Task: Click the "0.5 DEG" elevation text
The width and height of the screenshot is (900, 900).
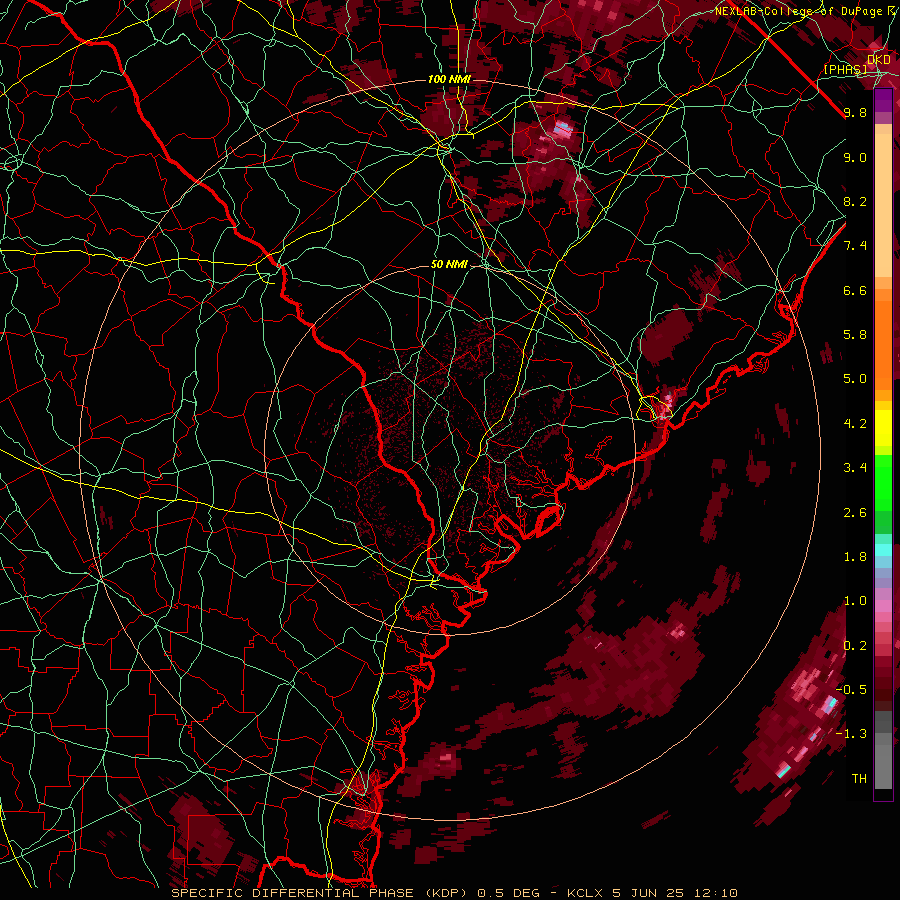Action: tap(508, 893)
